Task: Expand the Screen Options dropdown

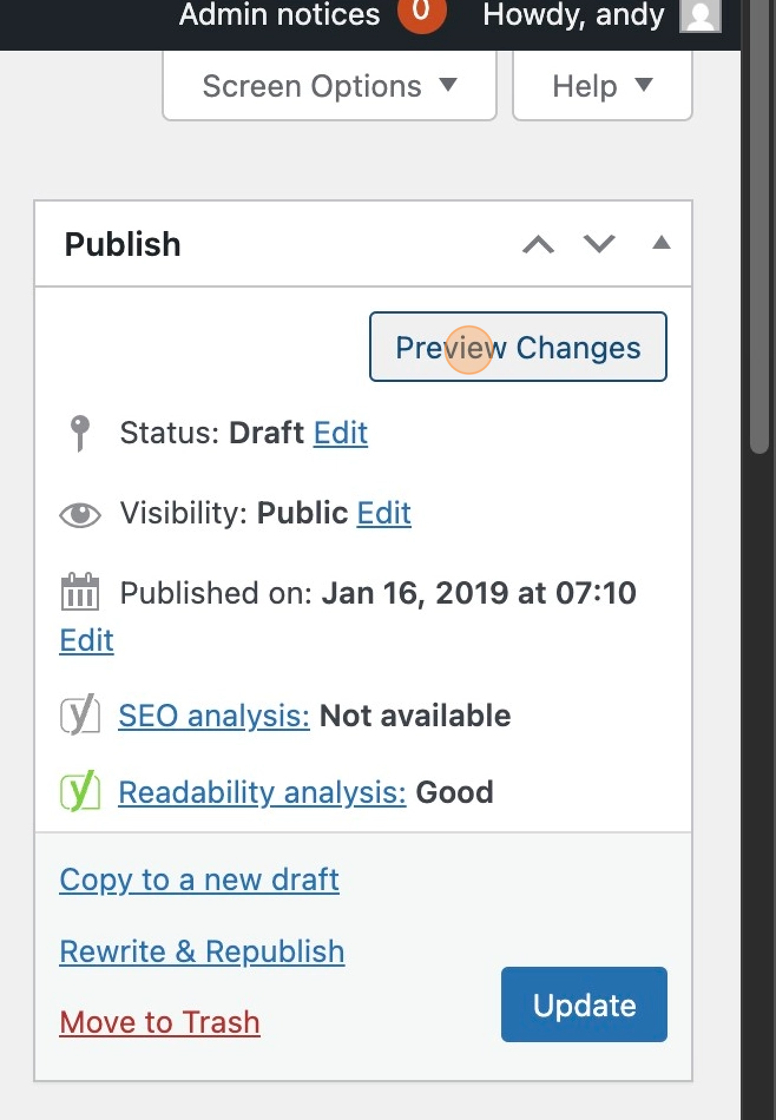Action: [x=329, y=86]
